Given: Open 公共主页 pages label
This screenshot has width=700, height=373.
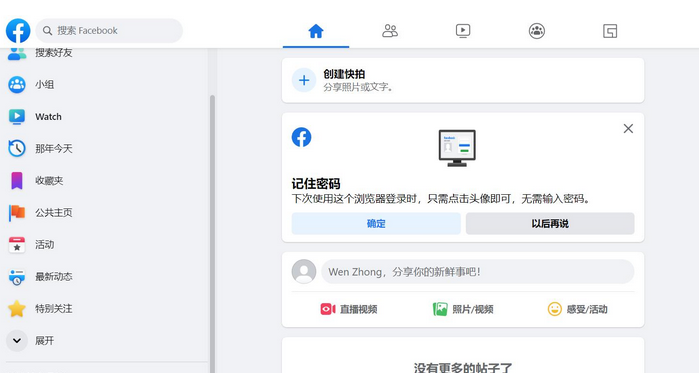Looking at the screenshot, I should click(54, 213).
